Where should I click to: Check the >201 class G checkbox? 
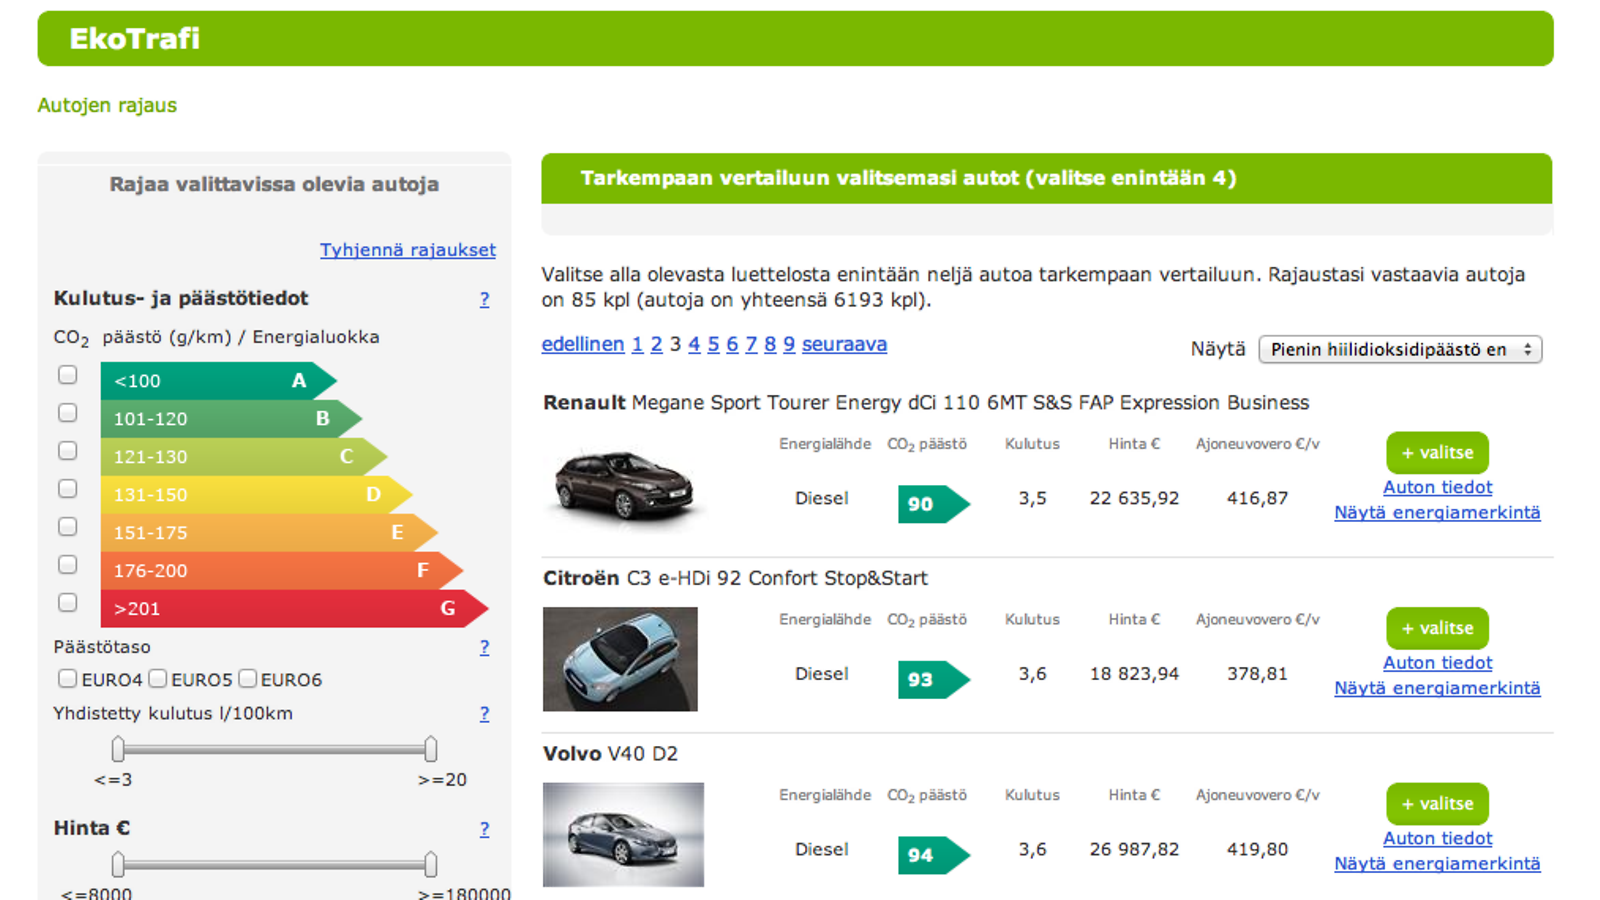tap(67, 603)
